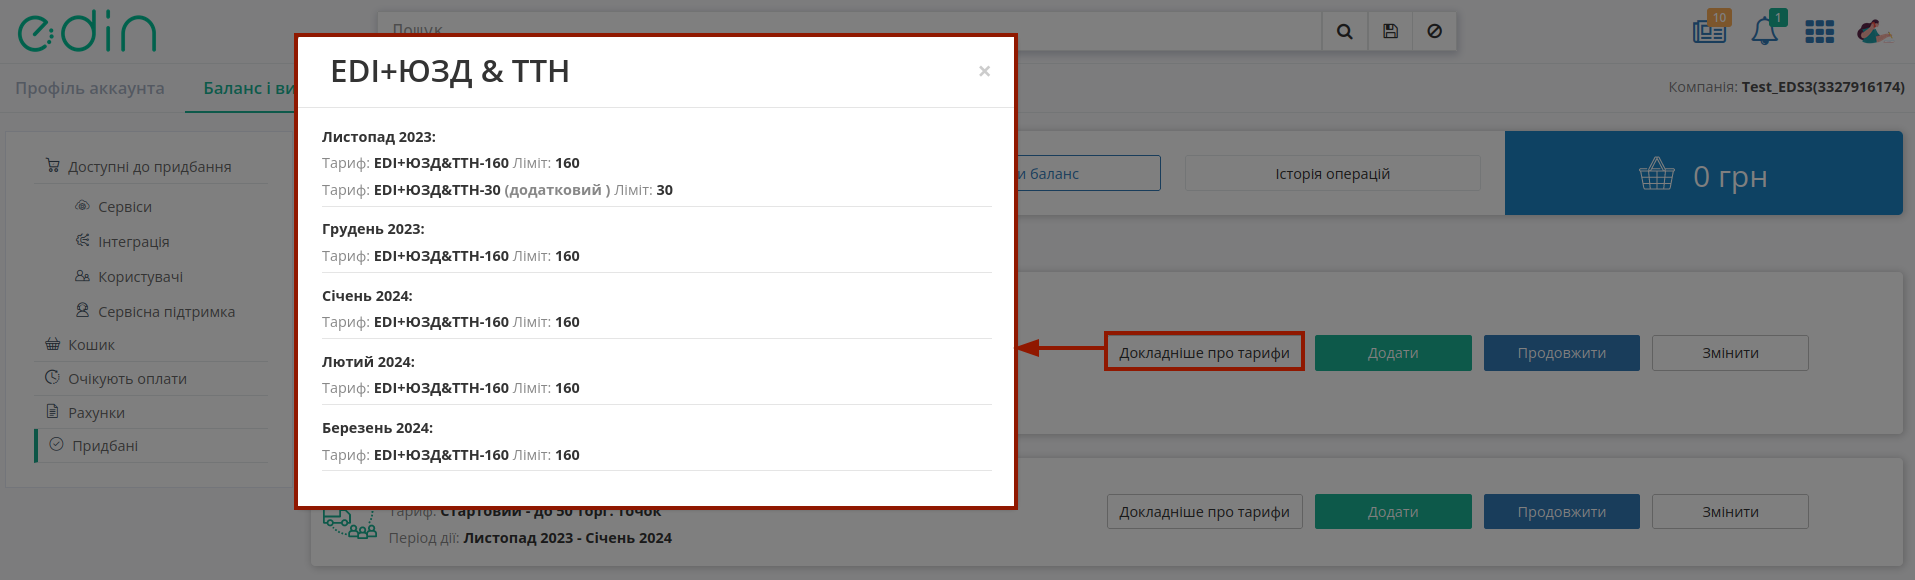Click Продовжити in the first service row
Image resolution: width=1915 pixels, height=580 pixels.
point(1561,353)
